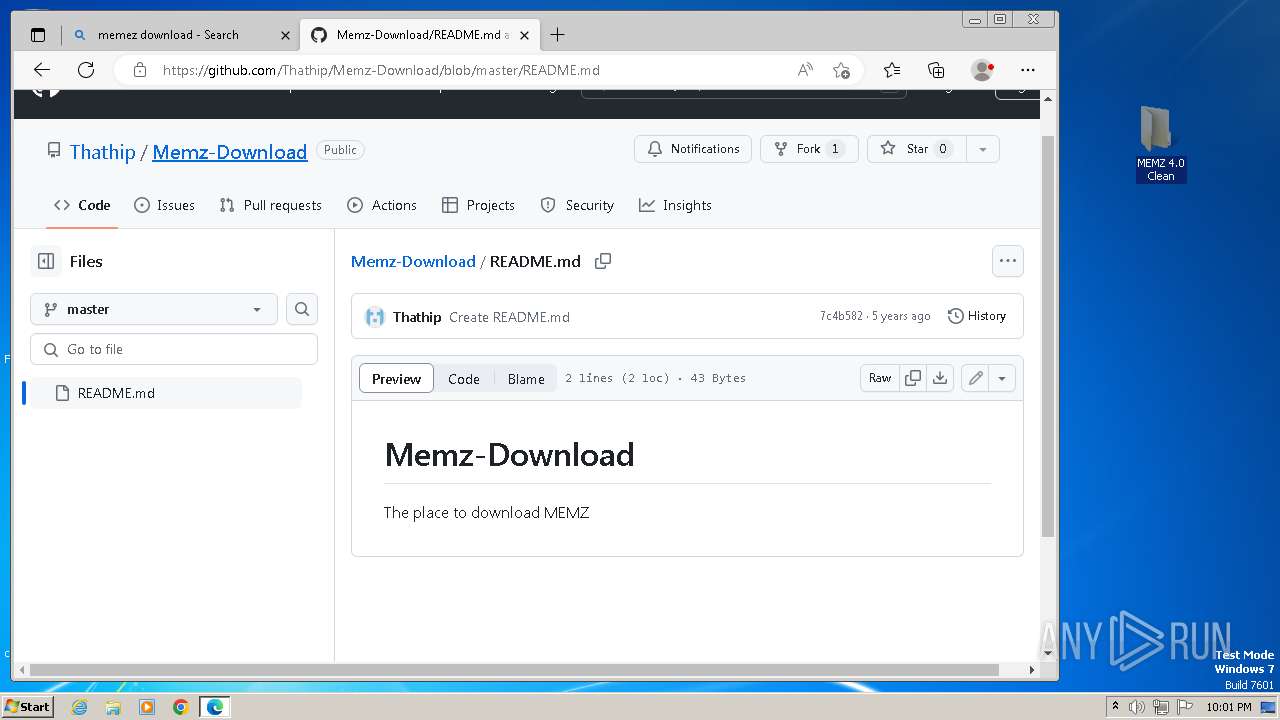
Task: Open the Projects tab
Action: [x=478, y=205]
